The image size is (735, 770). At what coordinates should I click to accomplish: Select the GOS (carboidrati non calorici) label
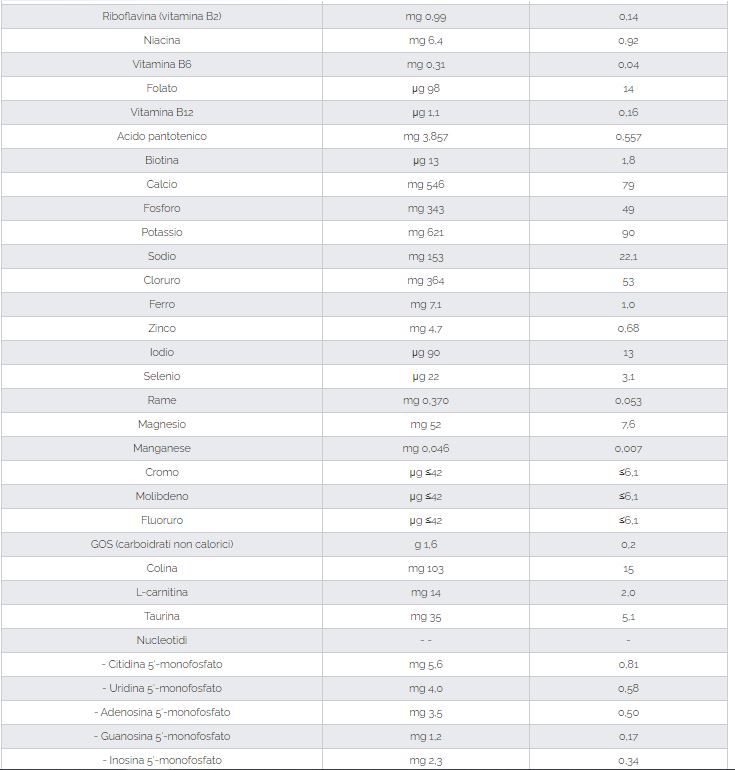tap(162, 545)
